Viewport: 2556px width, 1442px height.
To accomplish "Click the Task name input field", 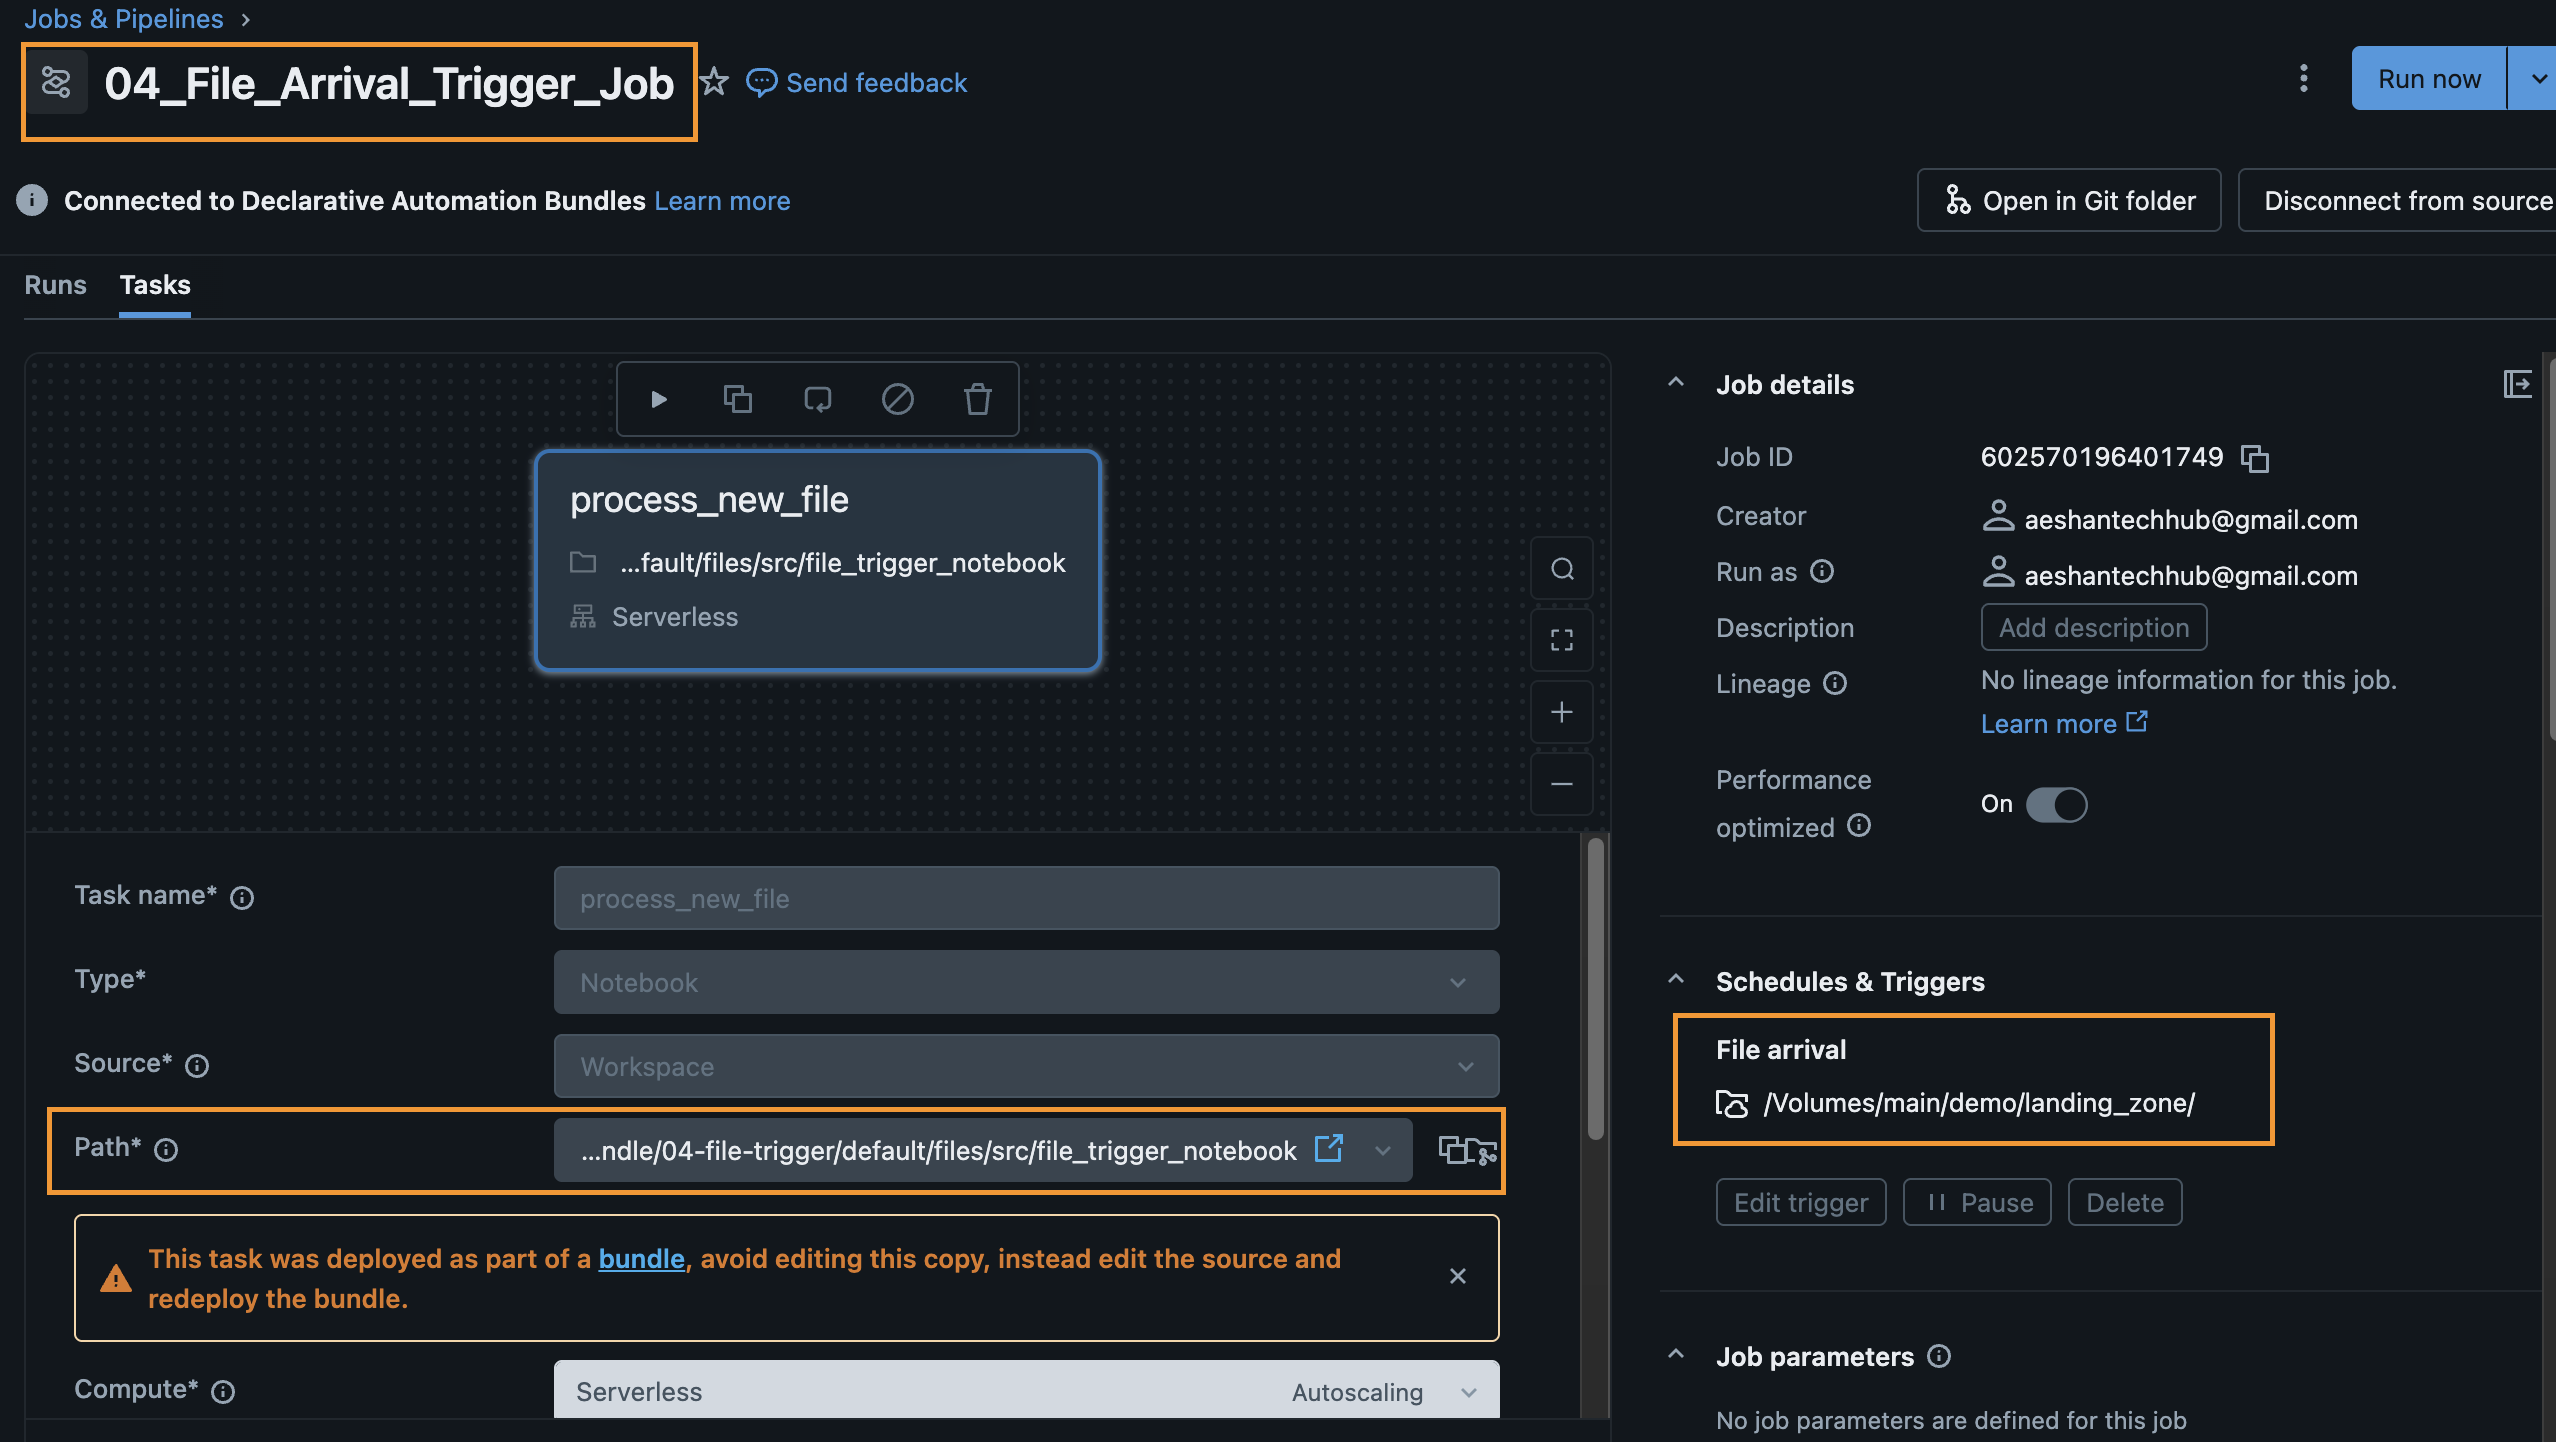I will pyautogui.click(x=1026, y=899).
